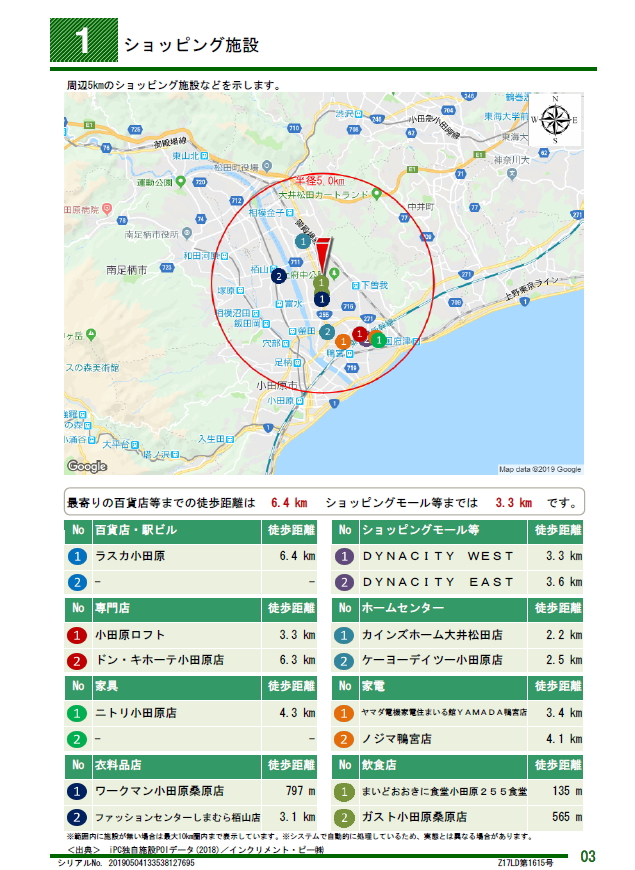Click olive green marker 1 on the map
The width and height of the screenshot is (635, 870).
pos(321,283)
